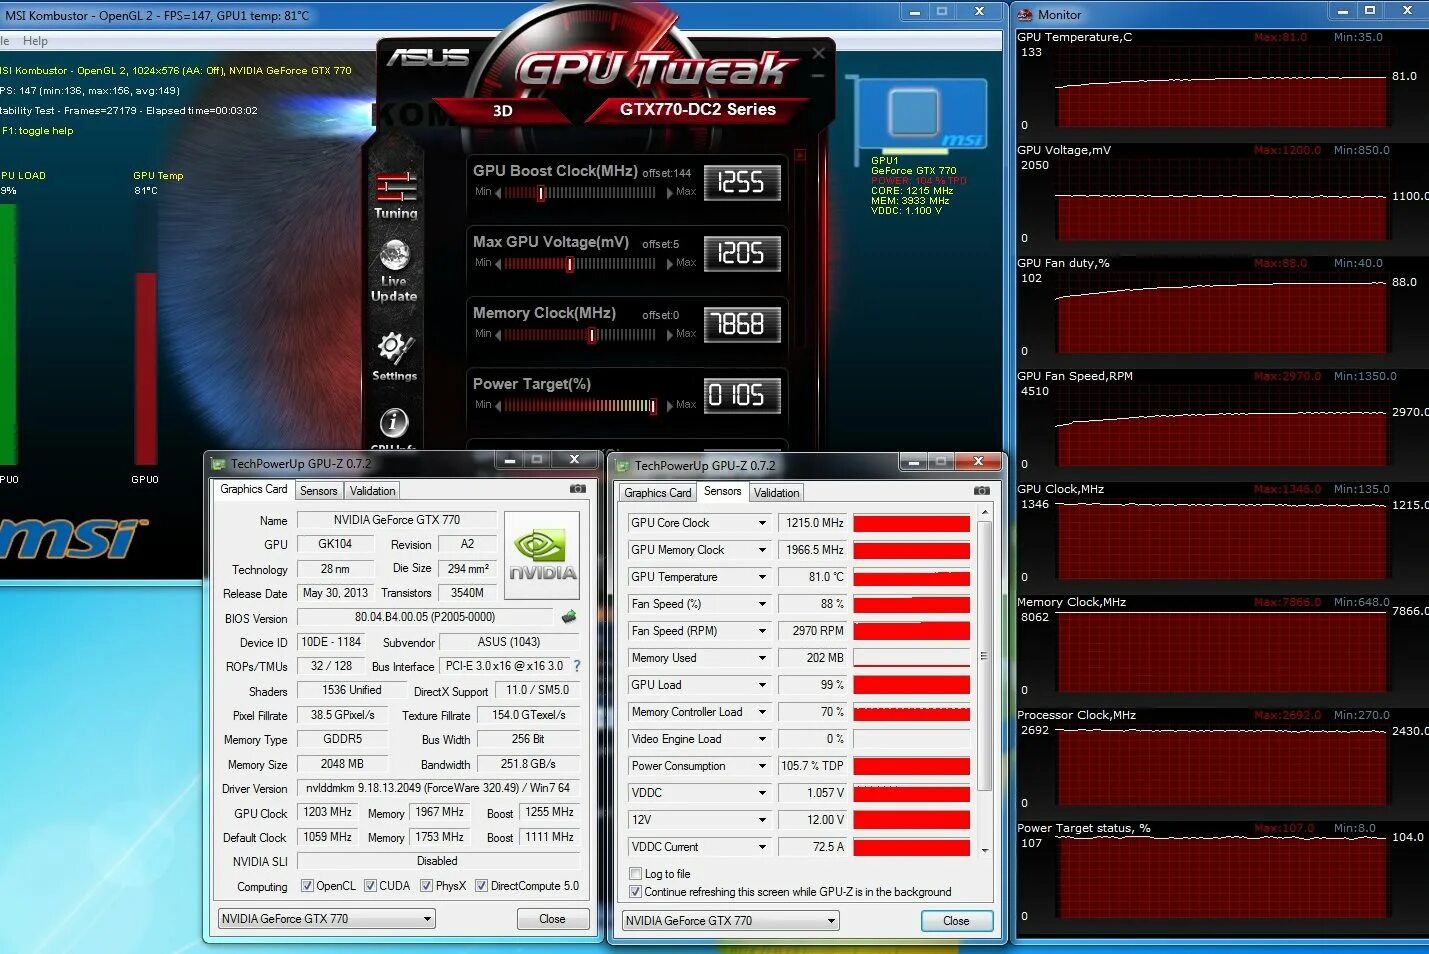Open the GPU selector in Graphics Card window
The width and height of the screenshot is (1429, 954).
point(327,919)
